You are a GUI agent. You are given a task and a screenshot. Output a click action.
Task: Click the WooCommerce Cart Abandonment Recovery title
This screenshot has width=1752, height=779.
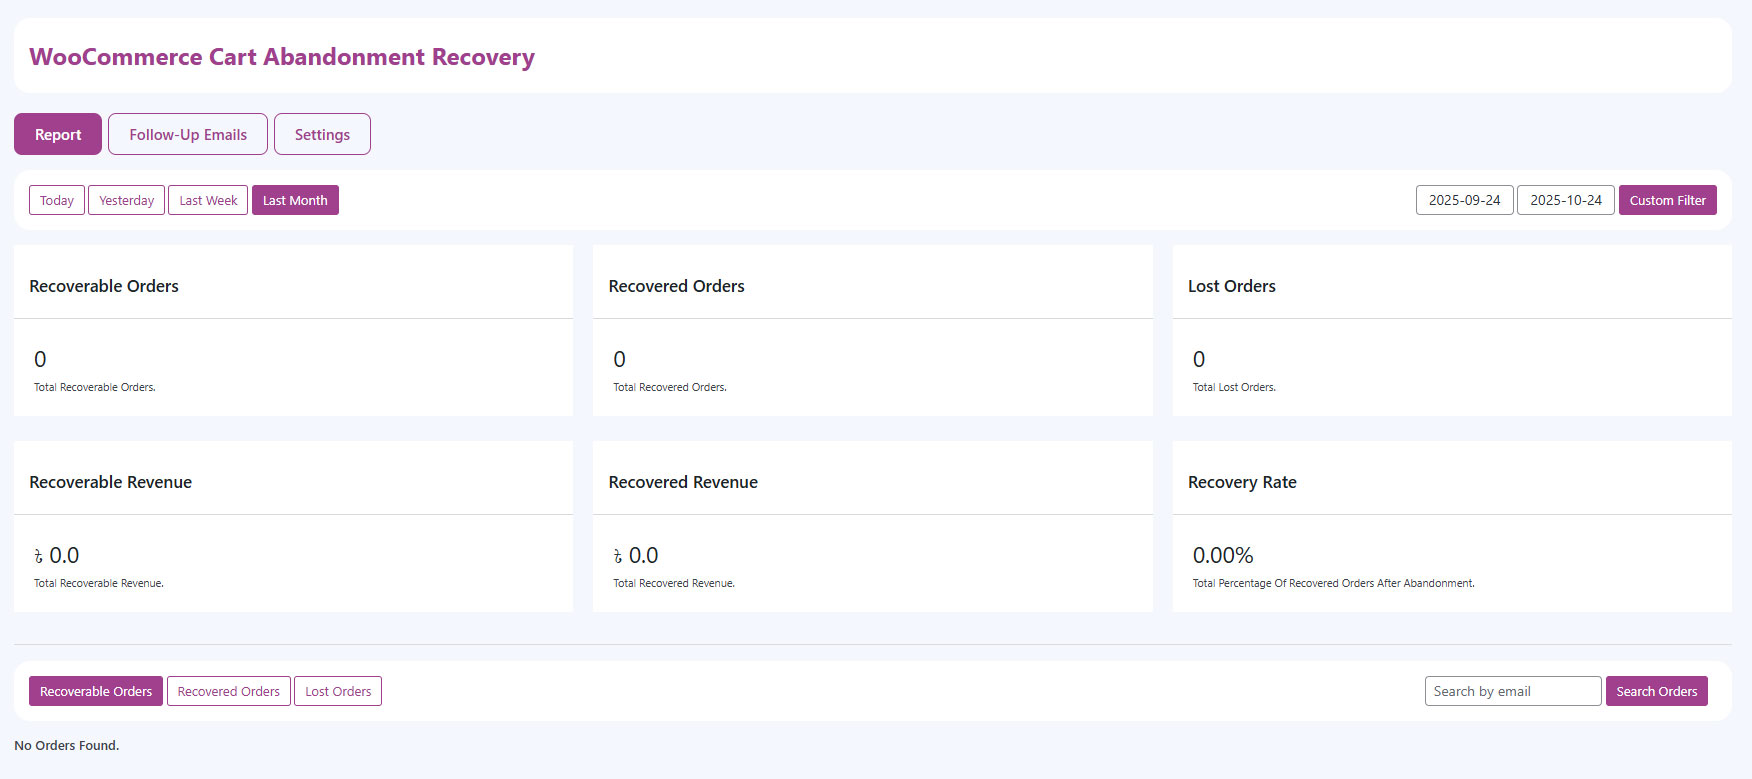click(x=282, y=57)
